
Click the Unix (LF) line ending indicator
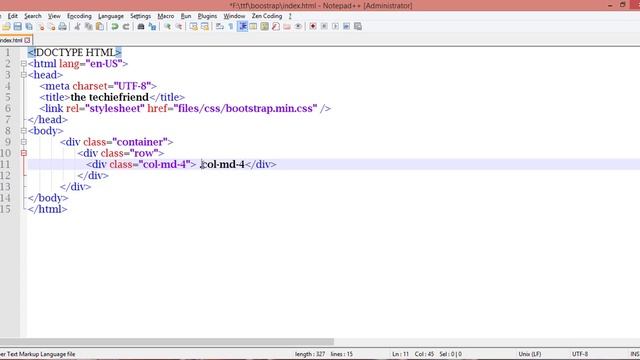click(529, 354)
